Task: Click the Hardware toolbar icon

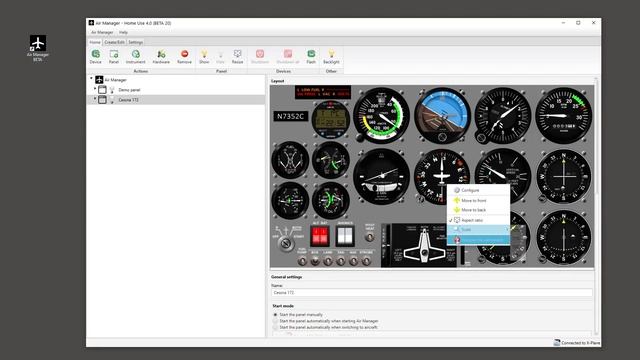Action: pos(161,54)
